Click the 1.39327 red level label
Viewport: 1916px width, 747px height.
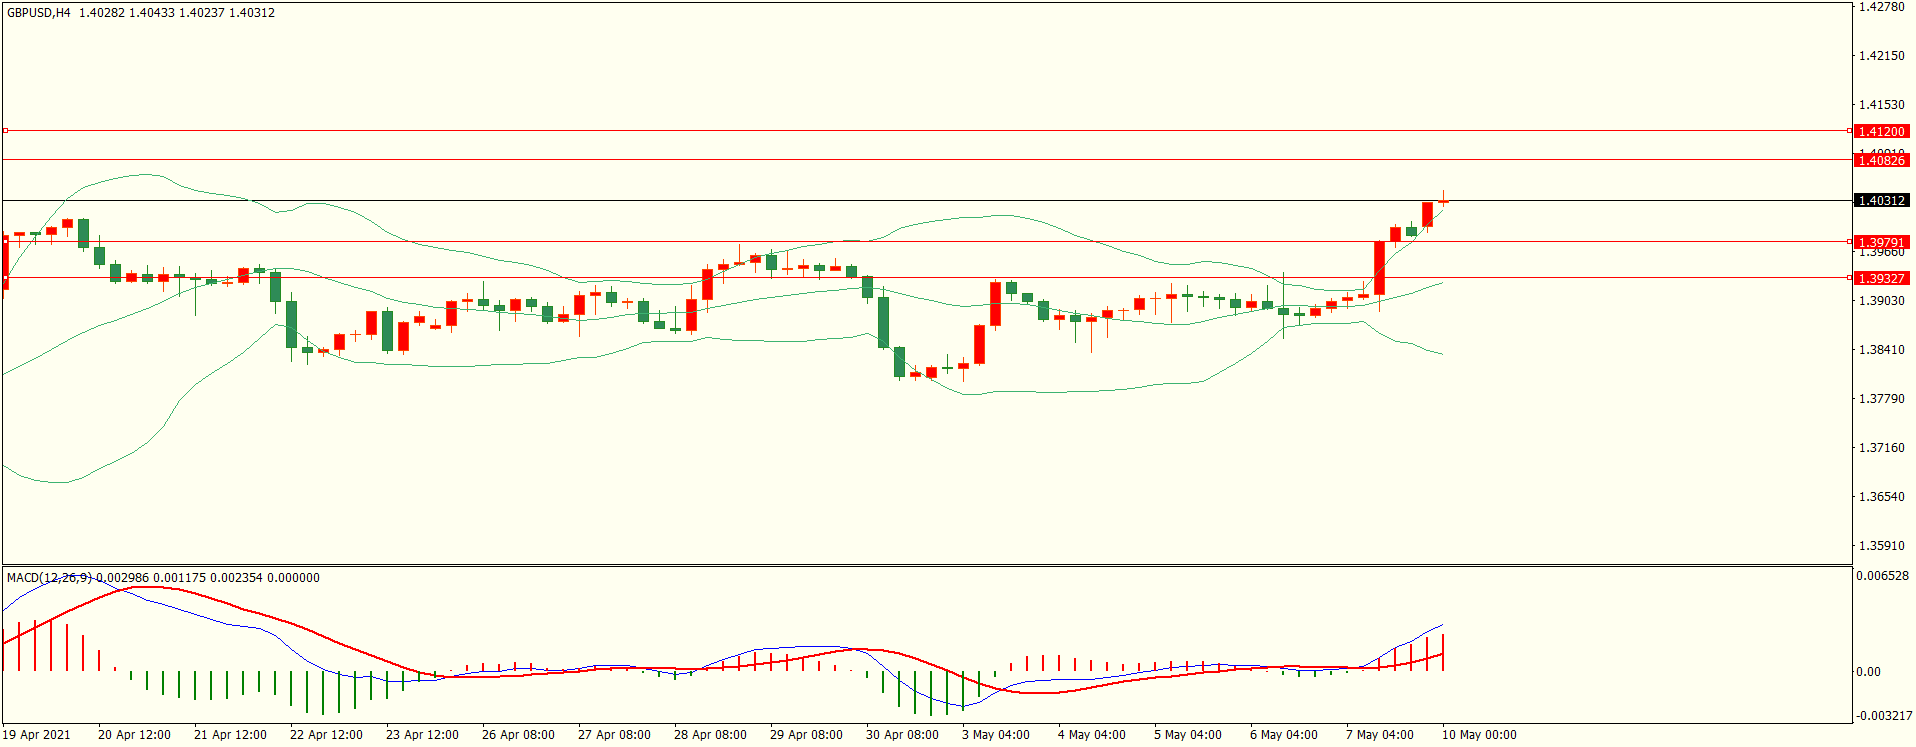[1880, 278]
